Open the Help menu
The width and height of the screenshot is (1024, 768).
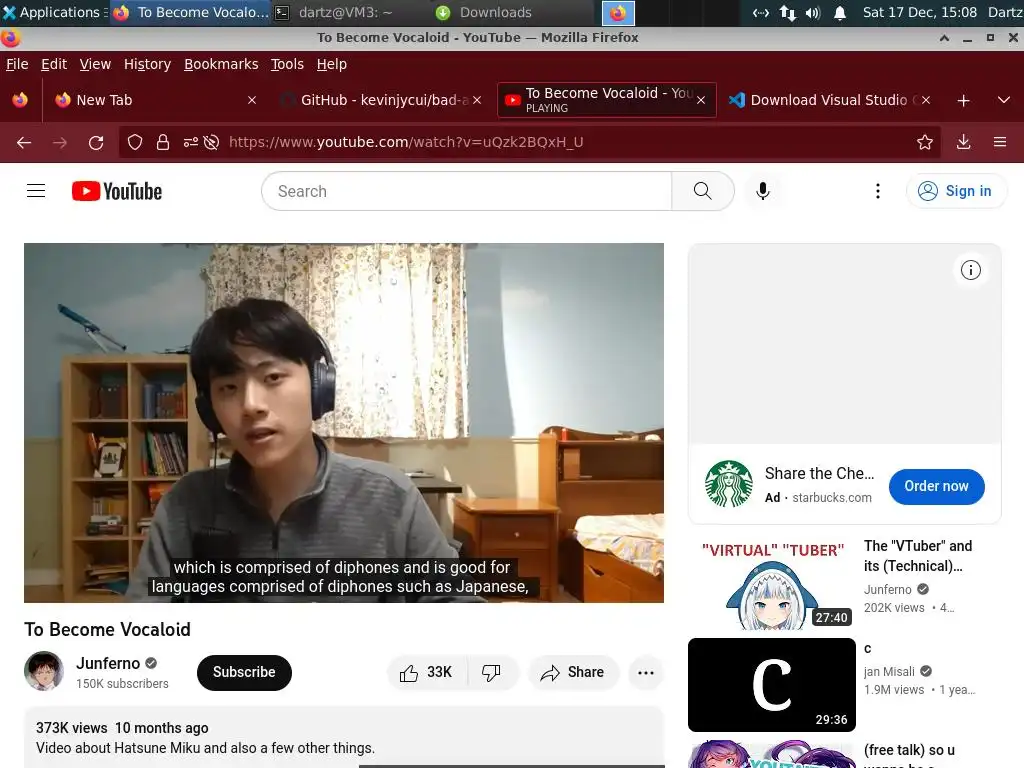pos(332,64)
